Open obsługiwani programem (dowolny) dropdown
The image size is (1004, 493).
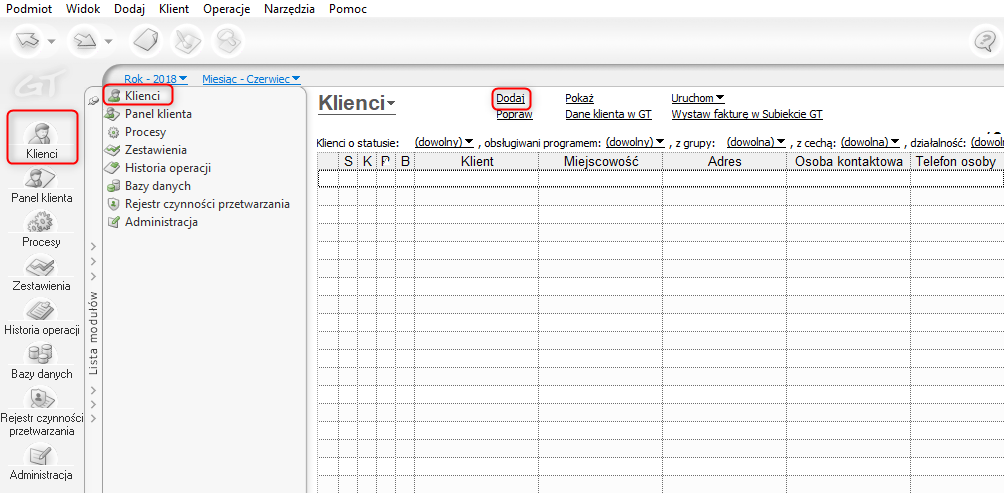635,141
